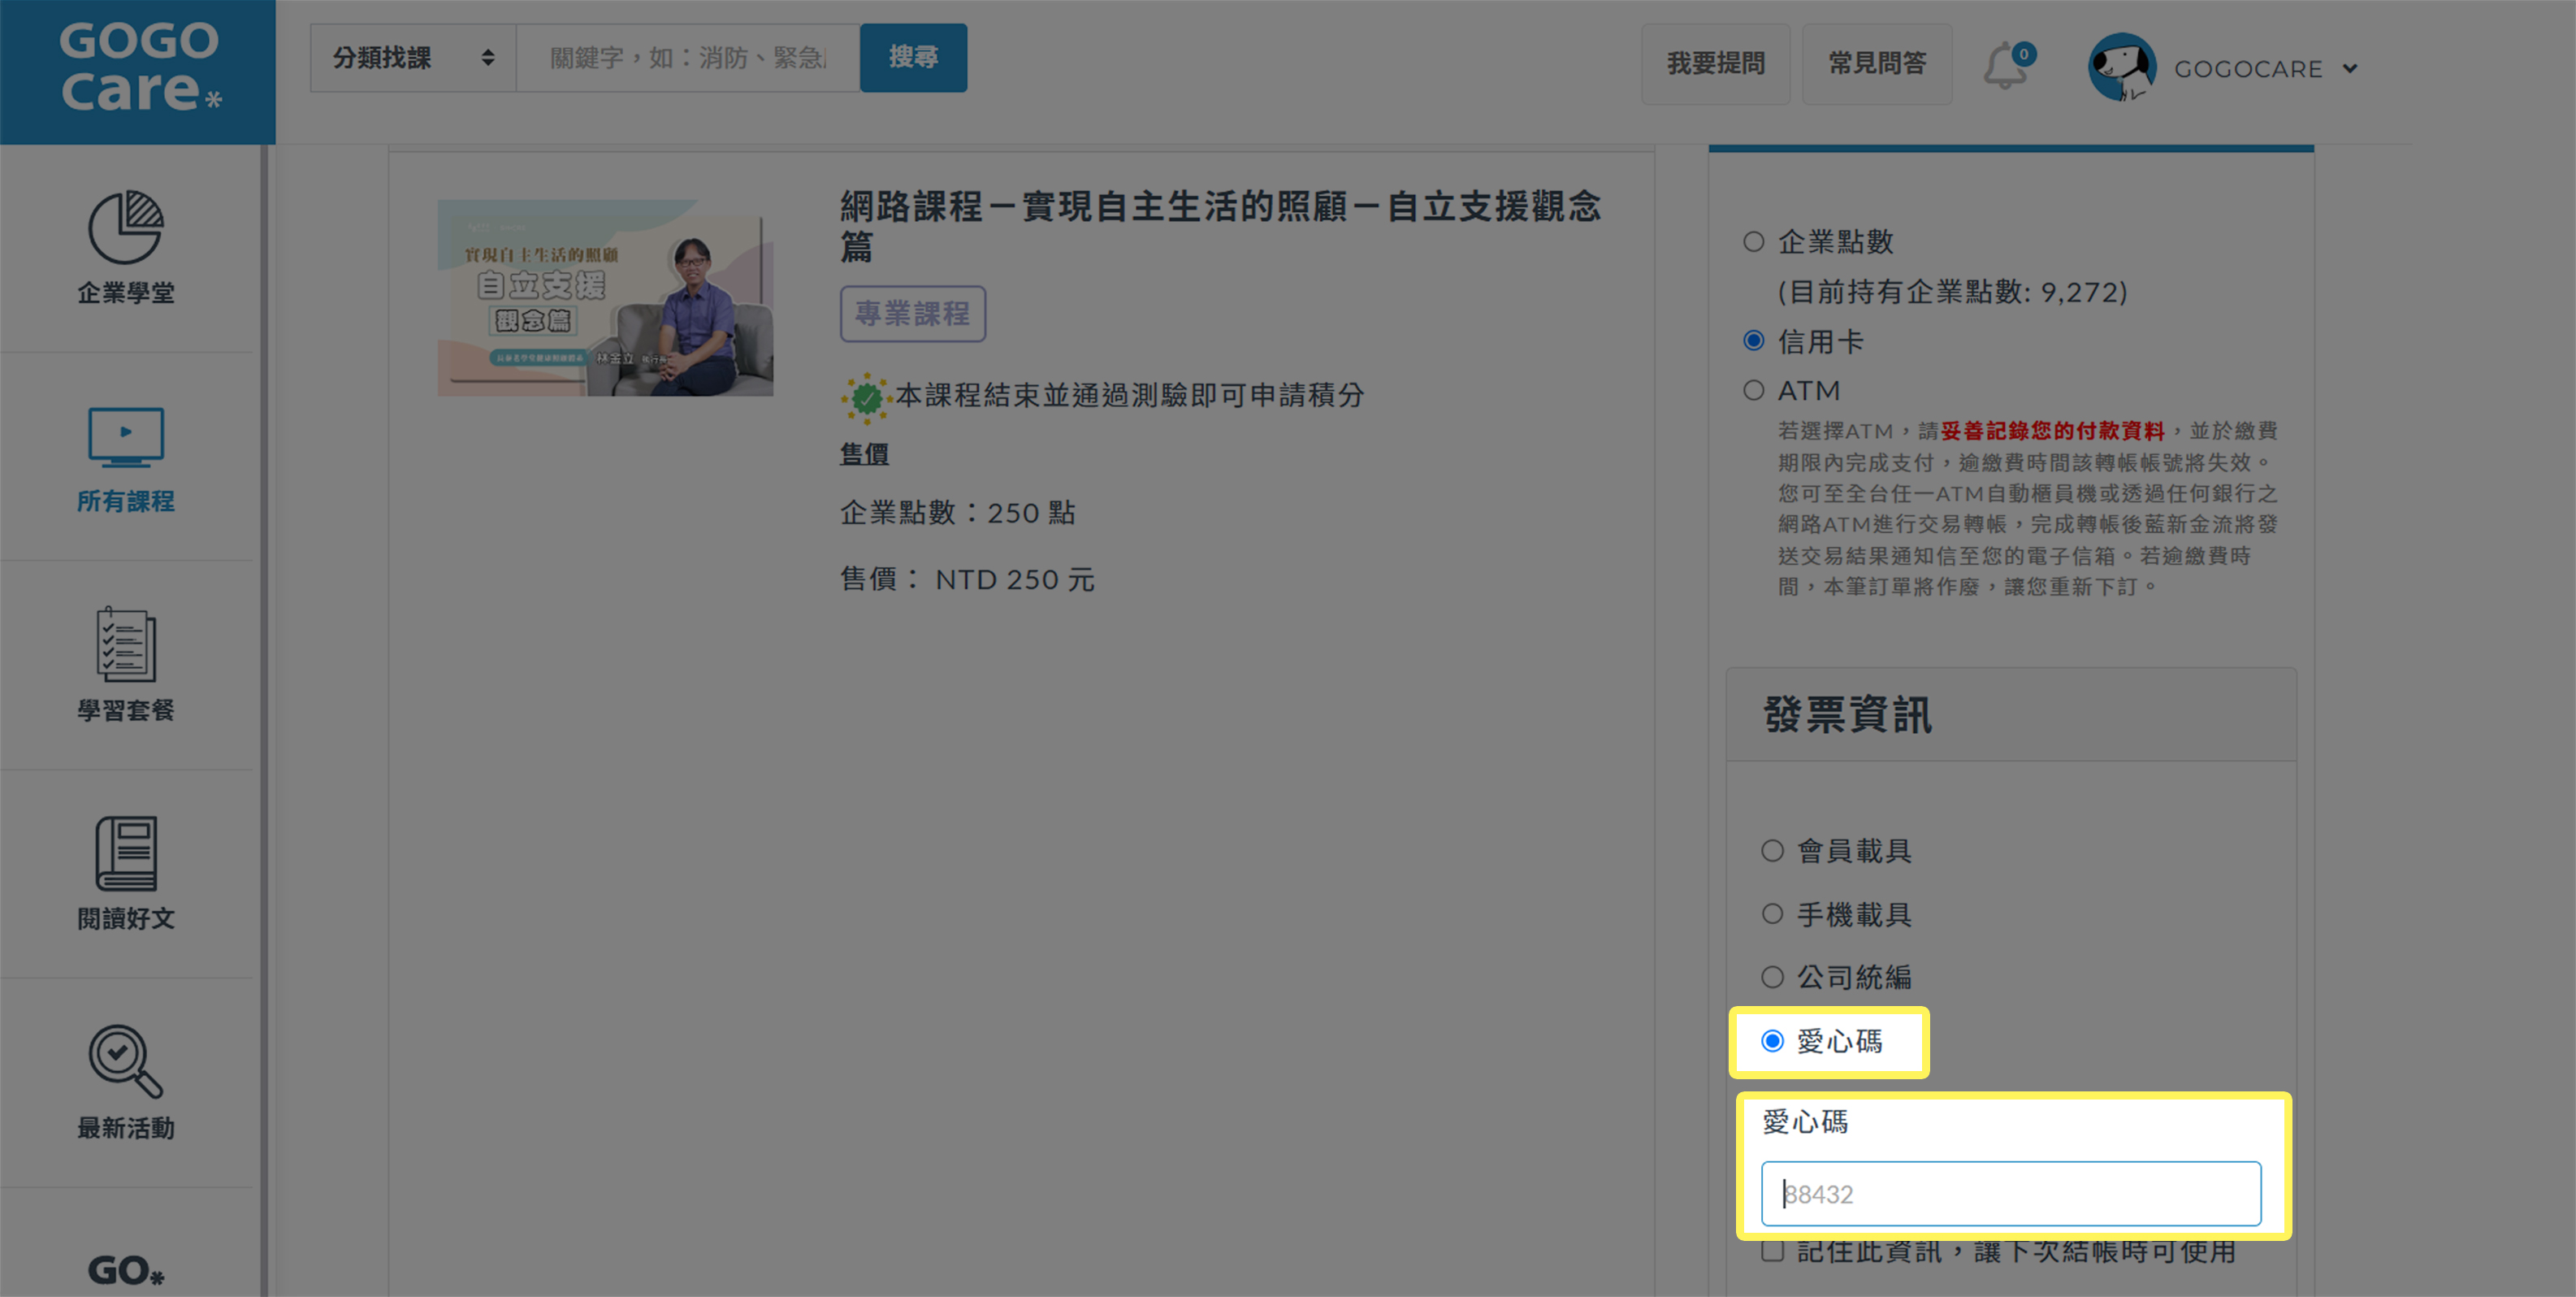Select the ATM payment radio button
2576x1297 pixels.
tap(1754, 390)
